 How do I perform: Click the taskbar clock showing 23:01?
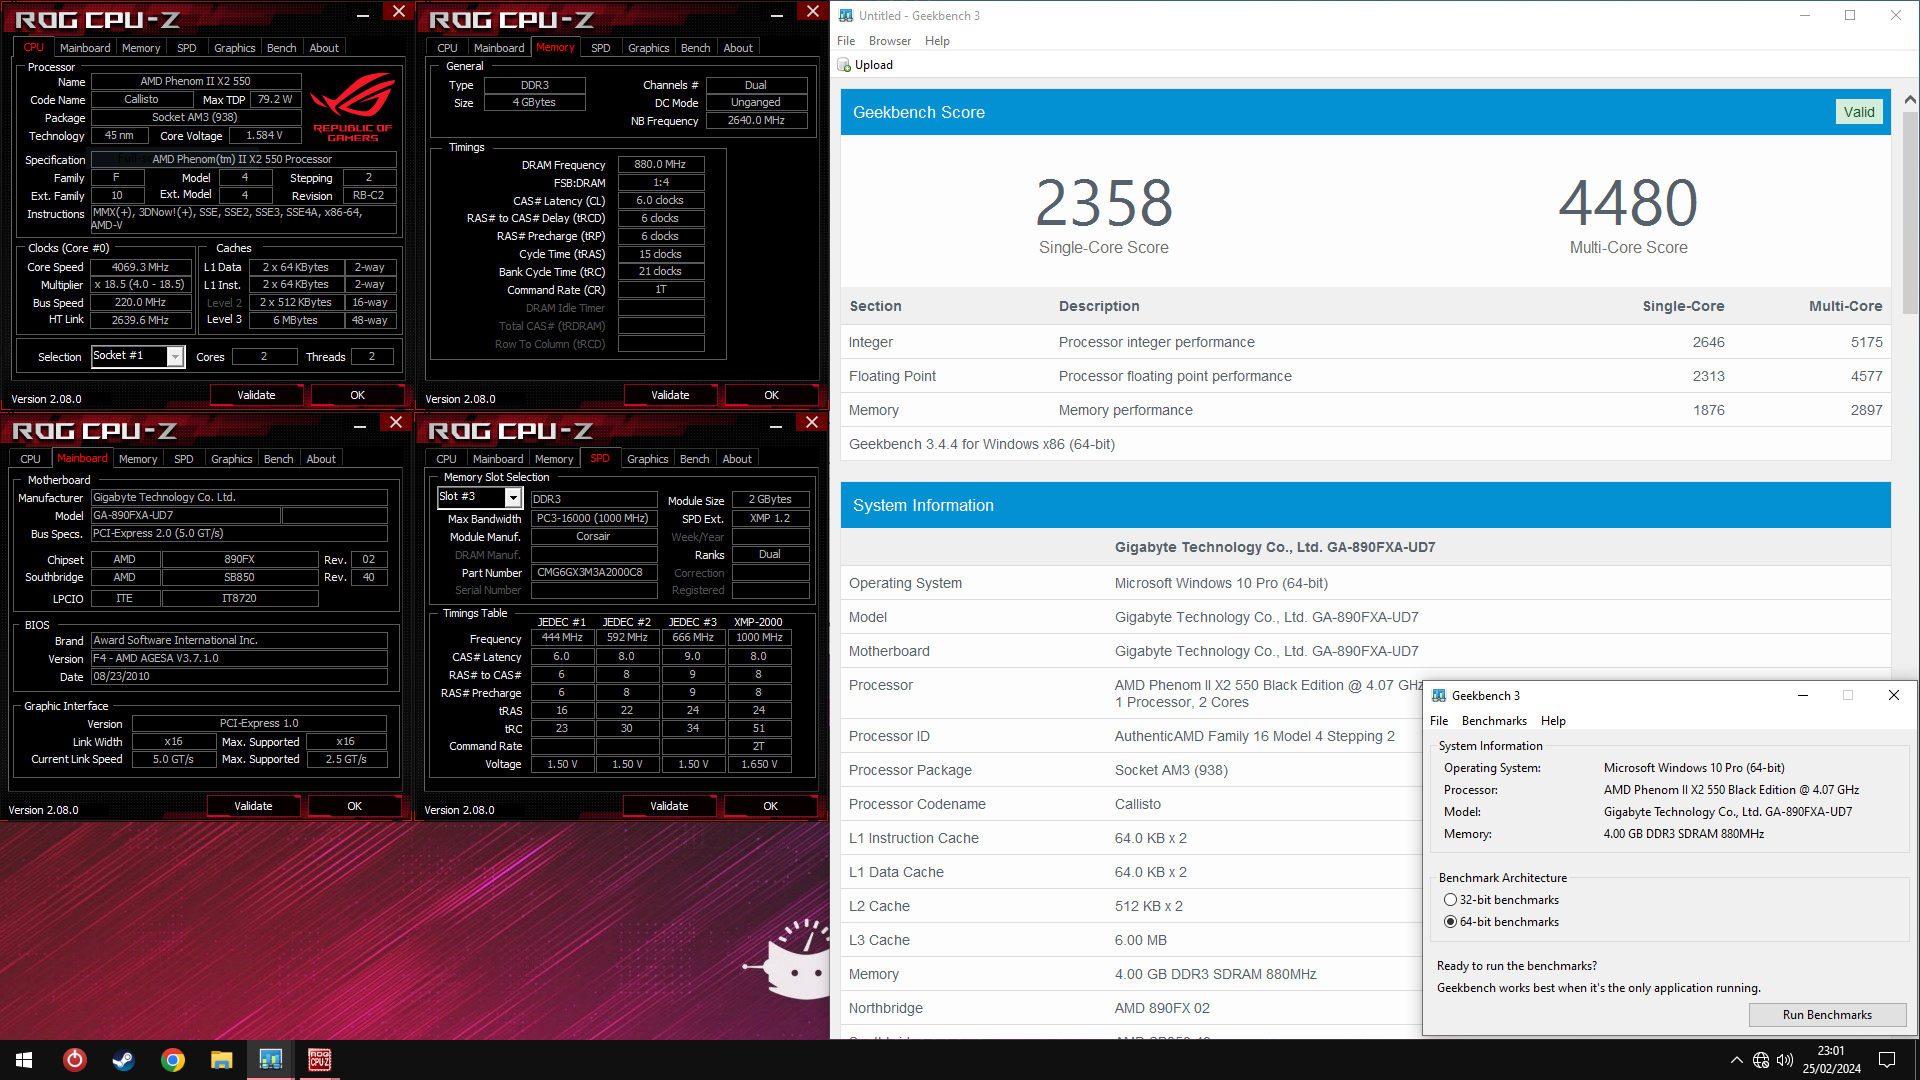(x=1831, y=1060)
